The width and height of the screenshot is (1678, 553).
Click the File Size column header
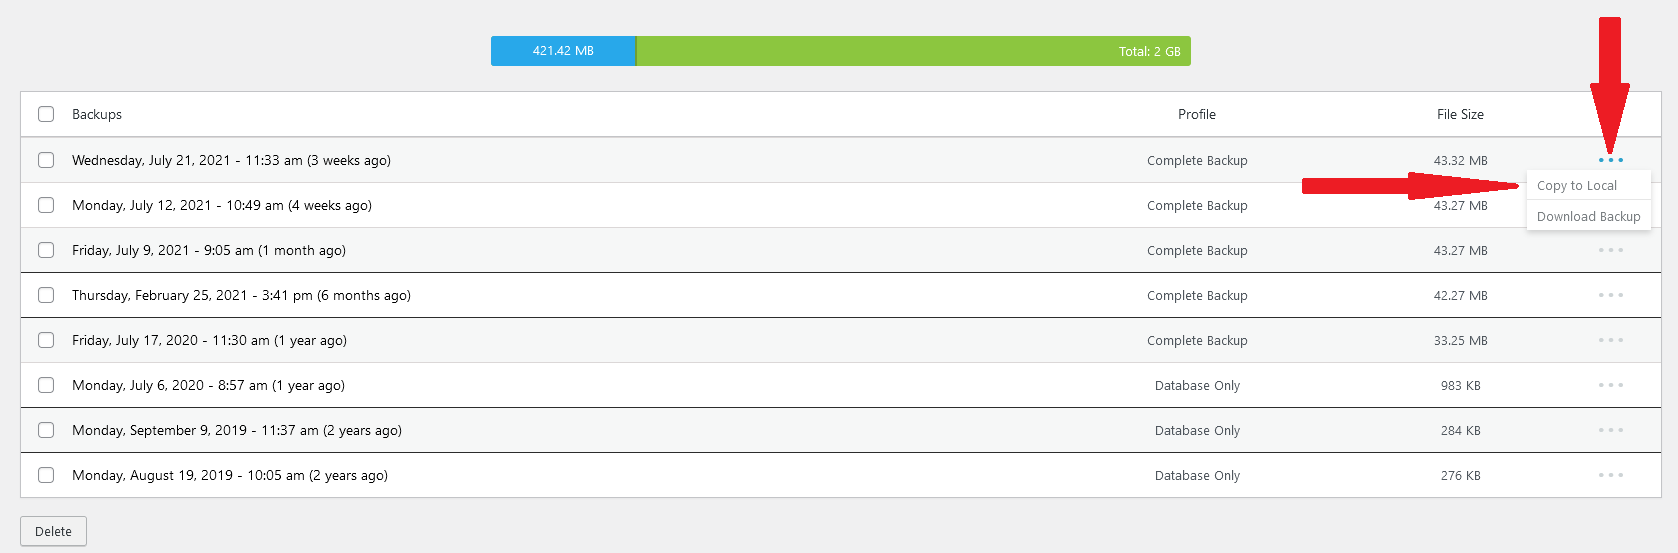coord(1460,114)
